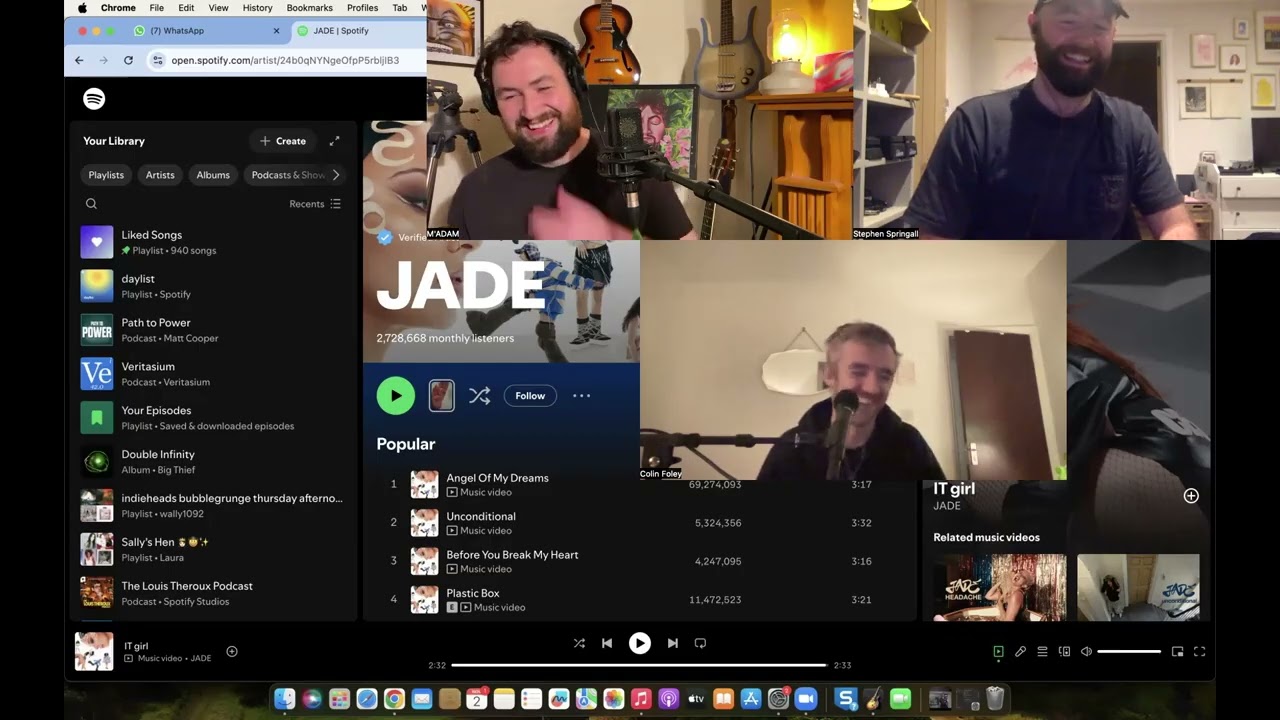Play JADE with the green play button
Image resolution: width=1280 pixels, height=720 pixels.
396,396
